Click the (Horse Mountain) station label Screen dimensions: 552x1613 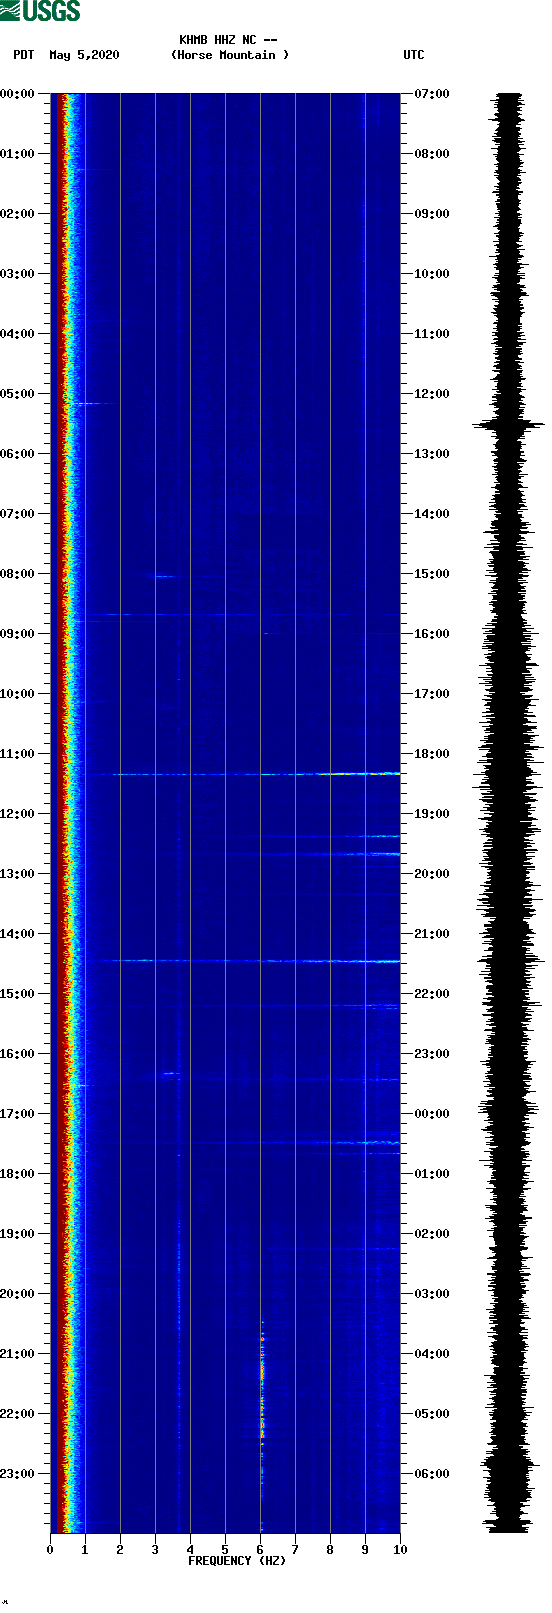[230, 55]
